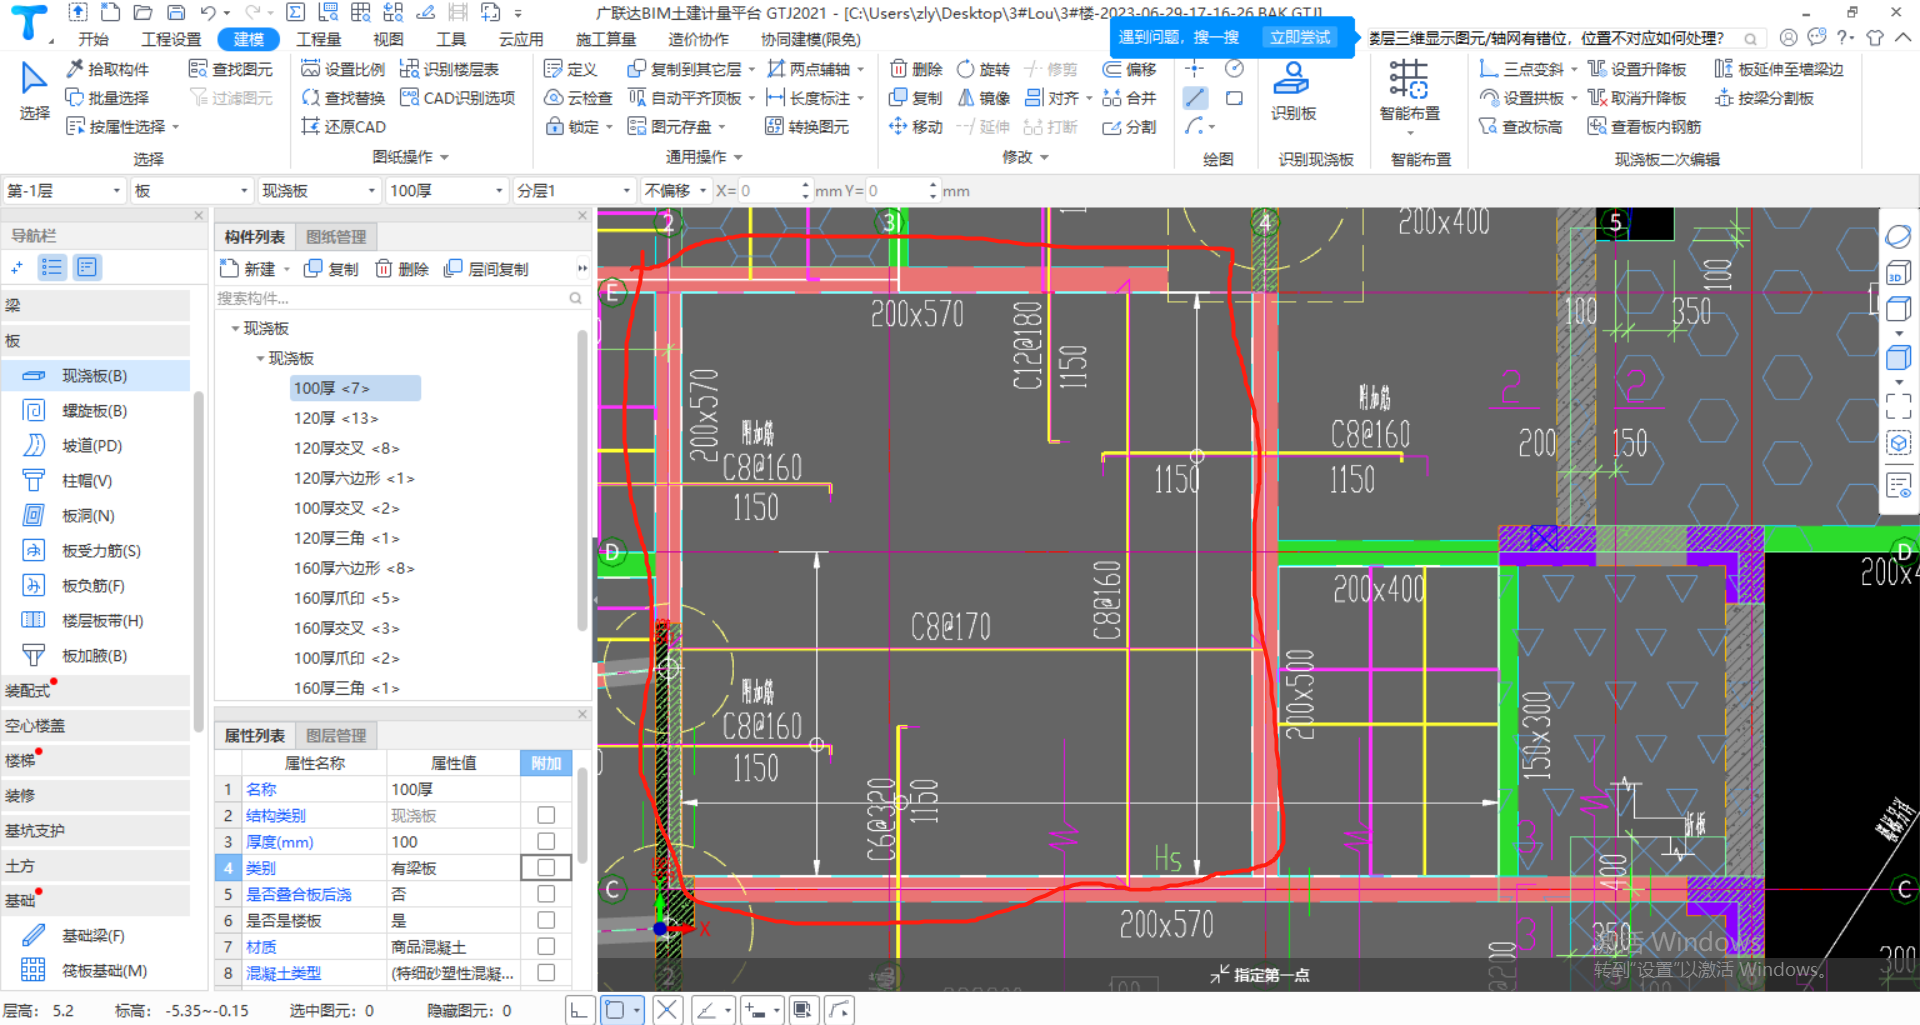1920x1025 pixels.
Task: Open the 第-1层 floor dropdown
Action: click(x=64, y=190)
